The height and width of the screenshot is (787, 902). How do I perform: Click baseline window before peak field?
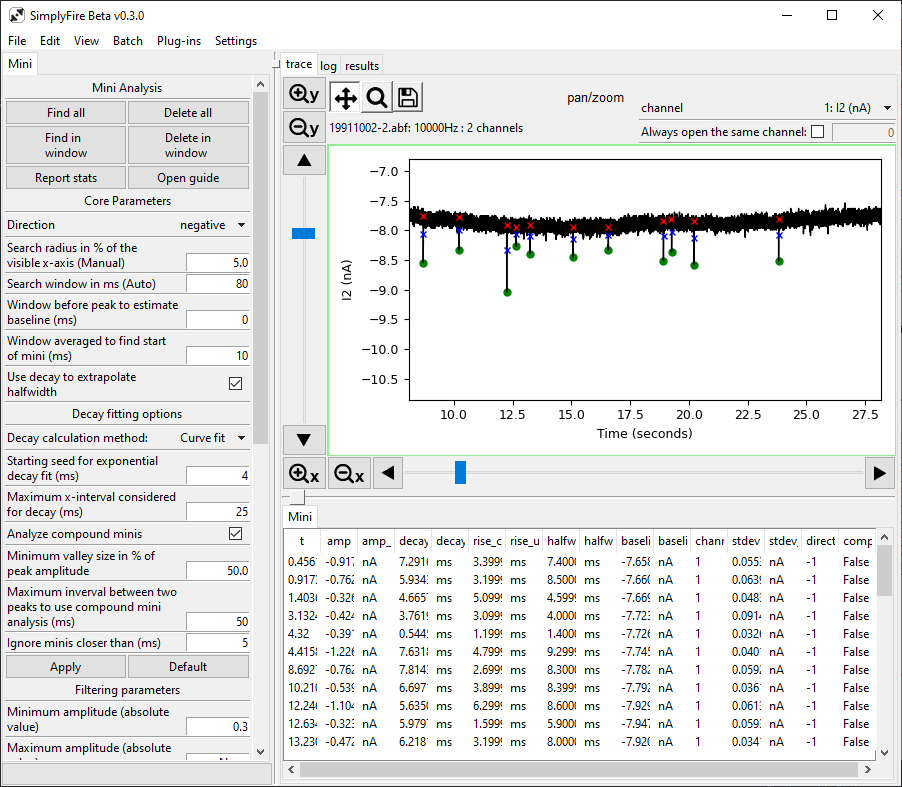pyautogui.click(x=217, y=319)
